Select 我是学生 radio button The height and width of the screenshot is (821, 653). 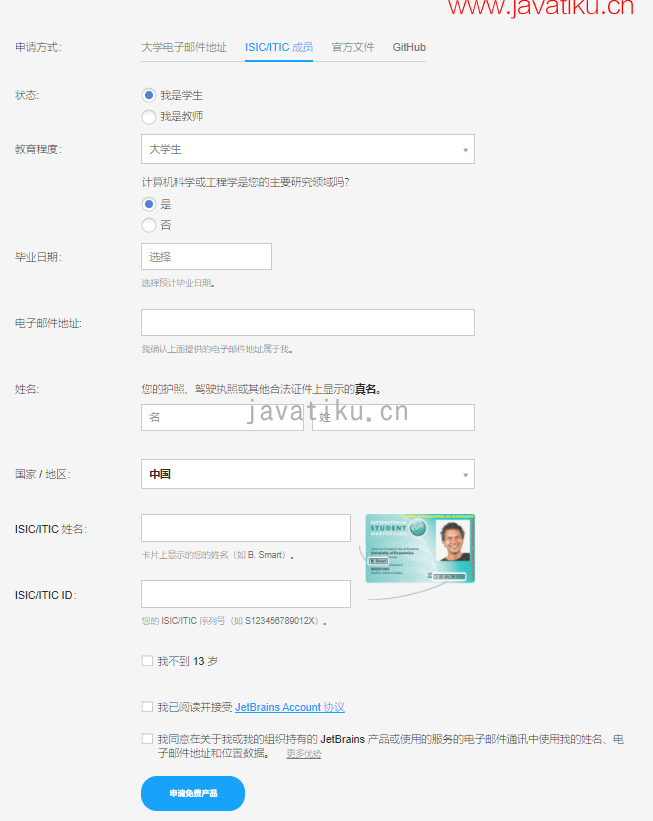149,95
